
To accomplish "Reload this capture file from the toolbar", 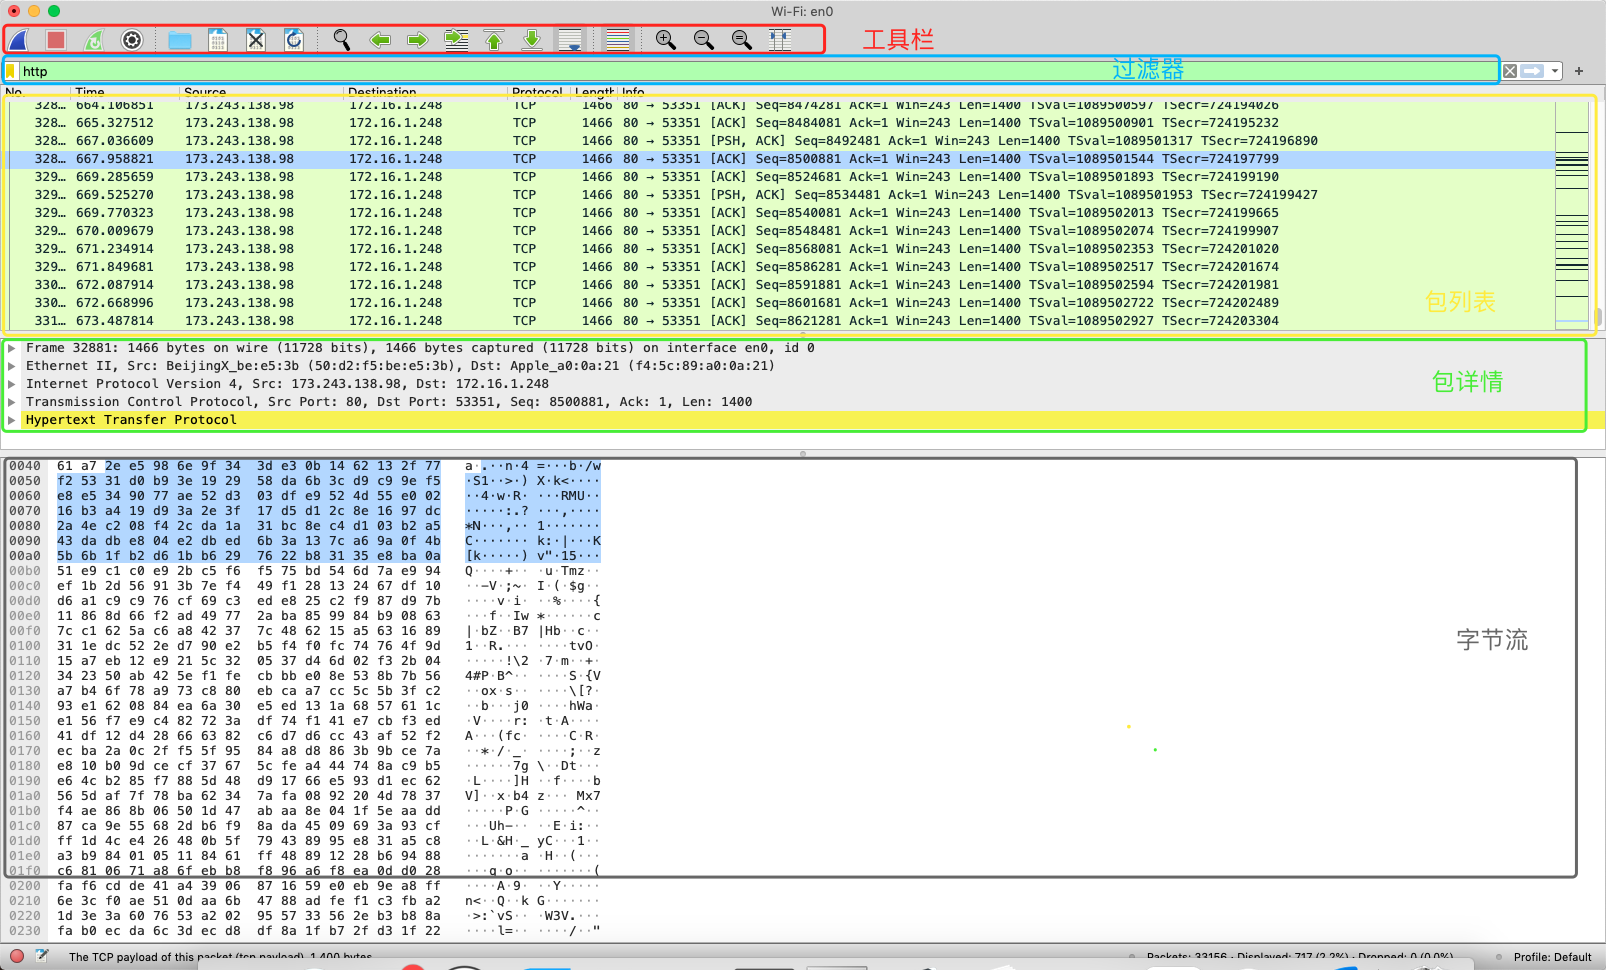I will [x=294, y=40].
